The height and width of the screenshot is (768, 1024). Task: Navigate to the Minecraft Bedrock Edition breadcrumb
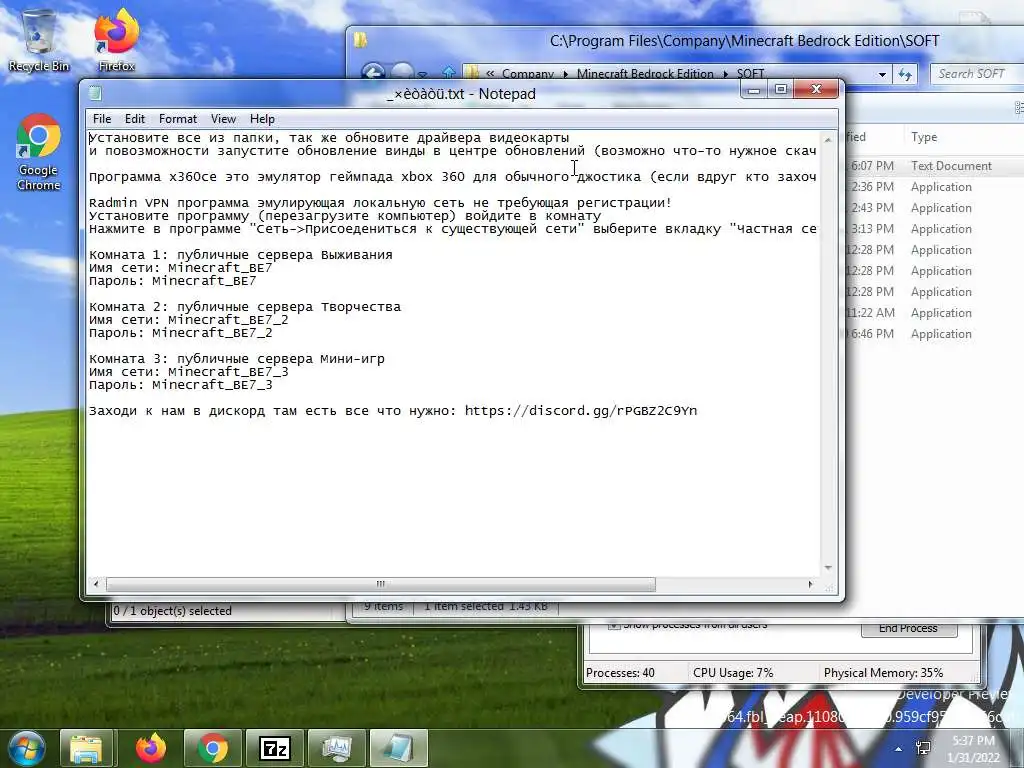pyautogui.click(x=645, y=74)
